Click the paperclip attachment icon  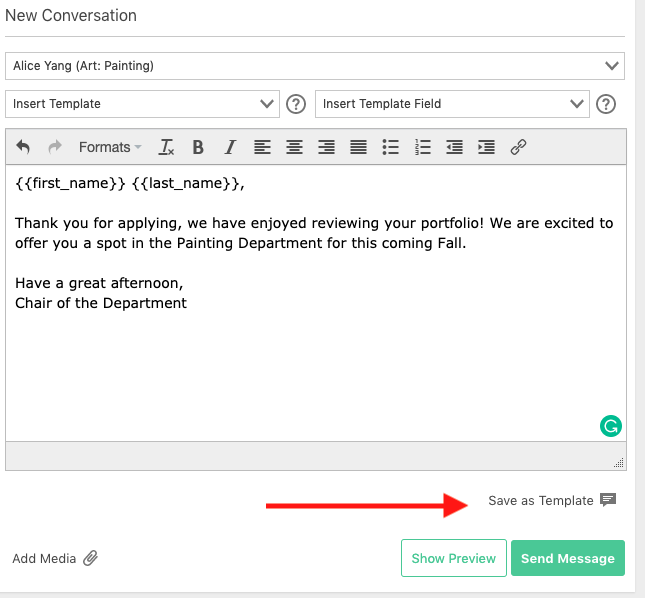coord(90,558)
